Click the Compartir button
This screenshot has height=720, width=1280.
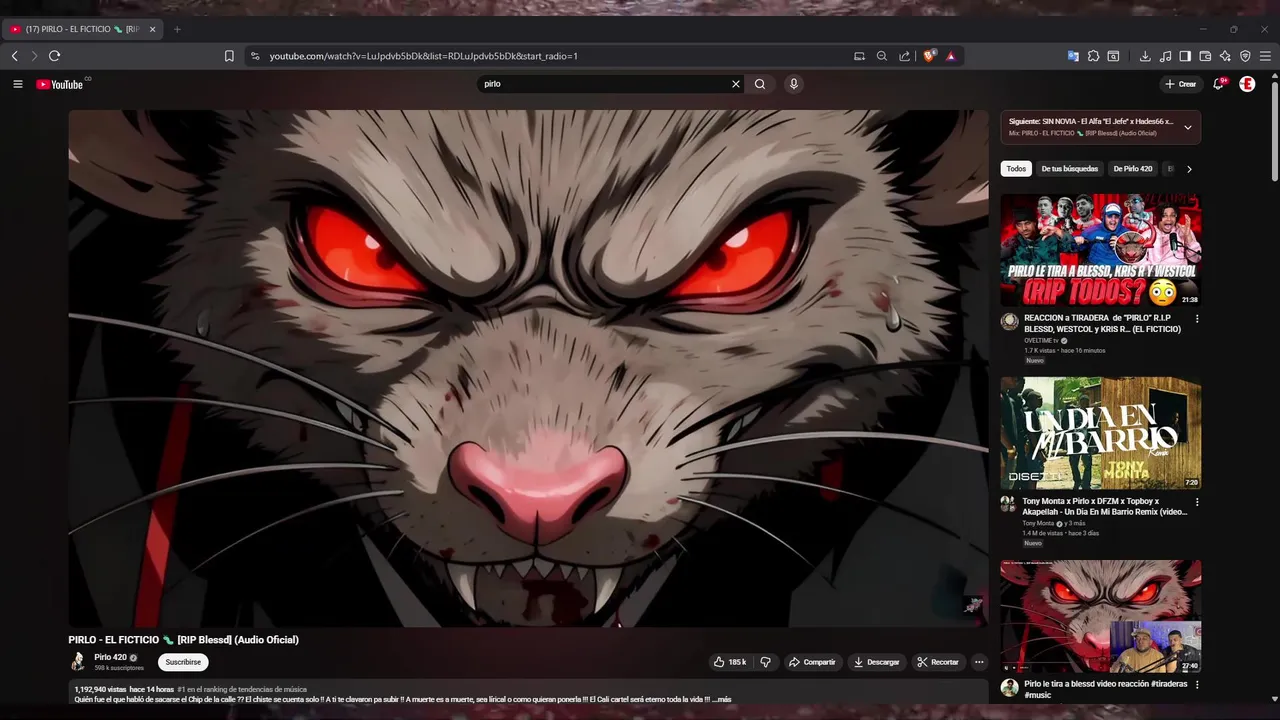point(811,662)
